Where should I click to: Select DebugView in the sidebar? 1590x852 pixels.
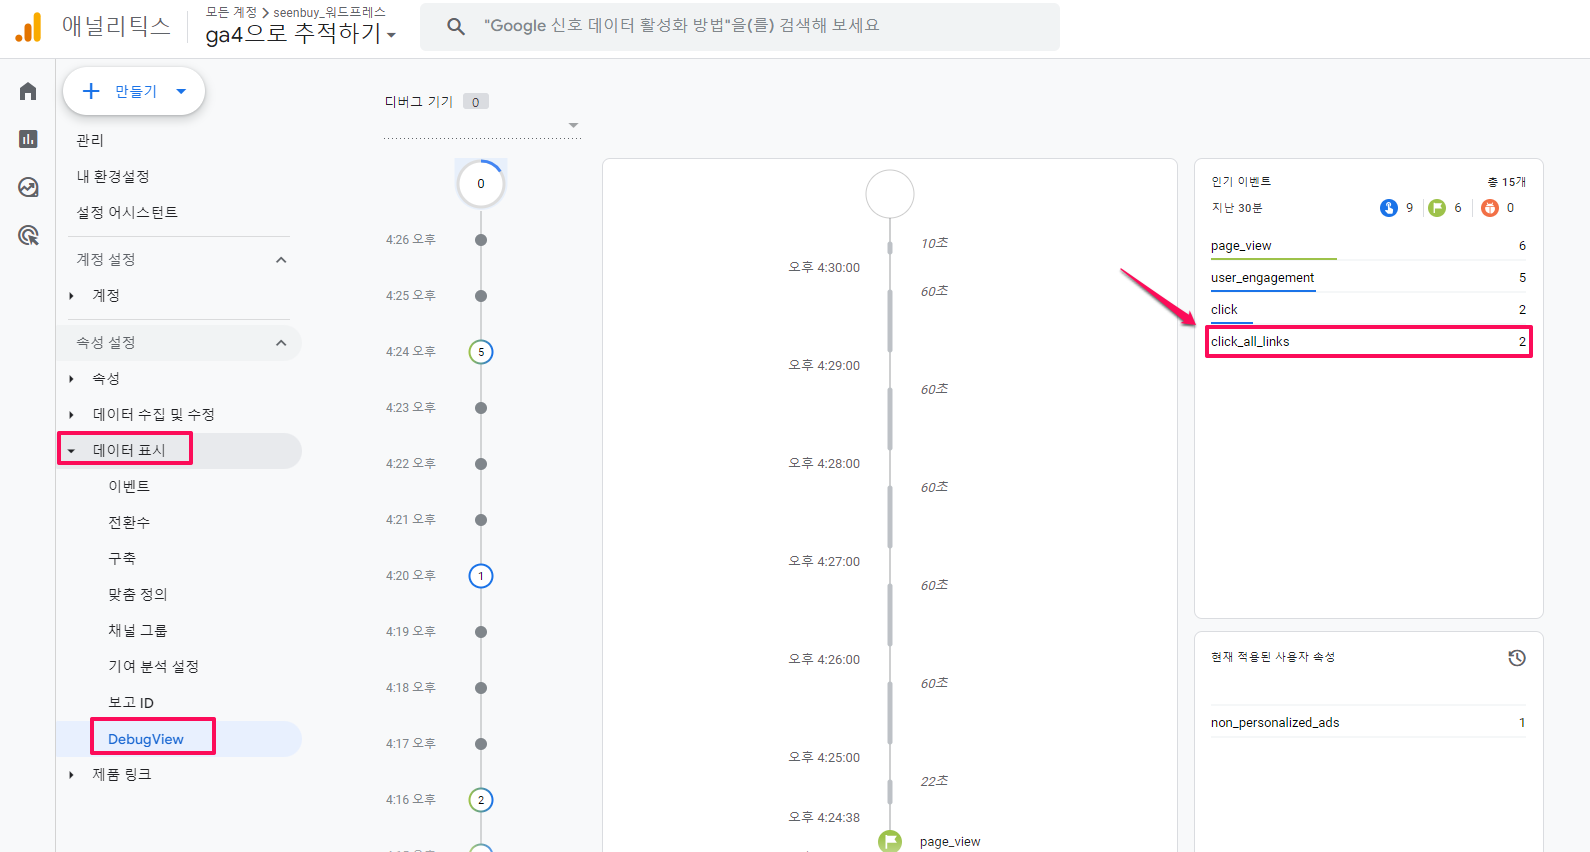(146, 739)
